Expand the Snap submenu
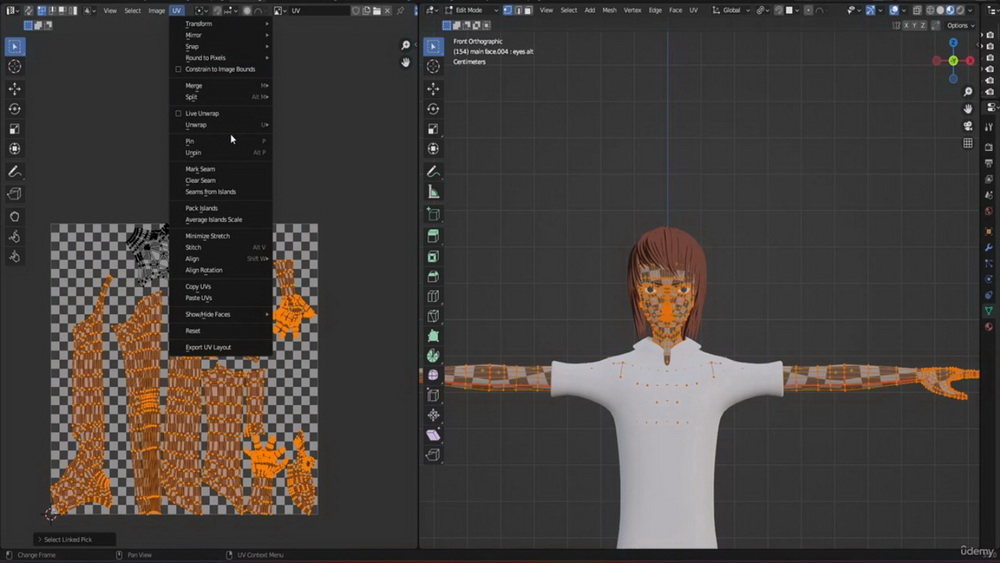1000x563 pixels. (x=221, y=47)
